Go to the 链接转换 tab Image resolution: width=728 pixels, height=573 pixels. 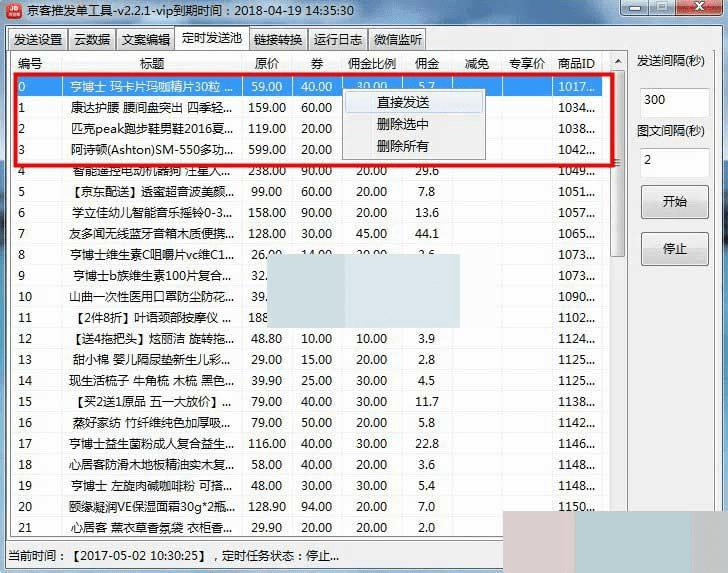(x=278, y=40)
